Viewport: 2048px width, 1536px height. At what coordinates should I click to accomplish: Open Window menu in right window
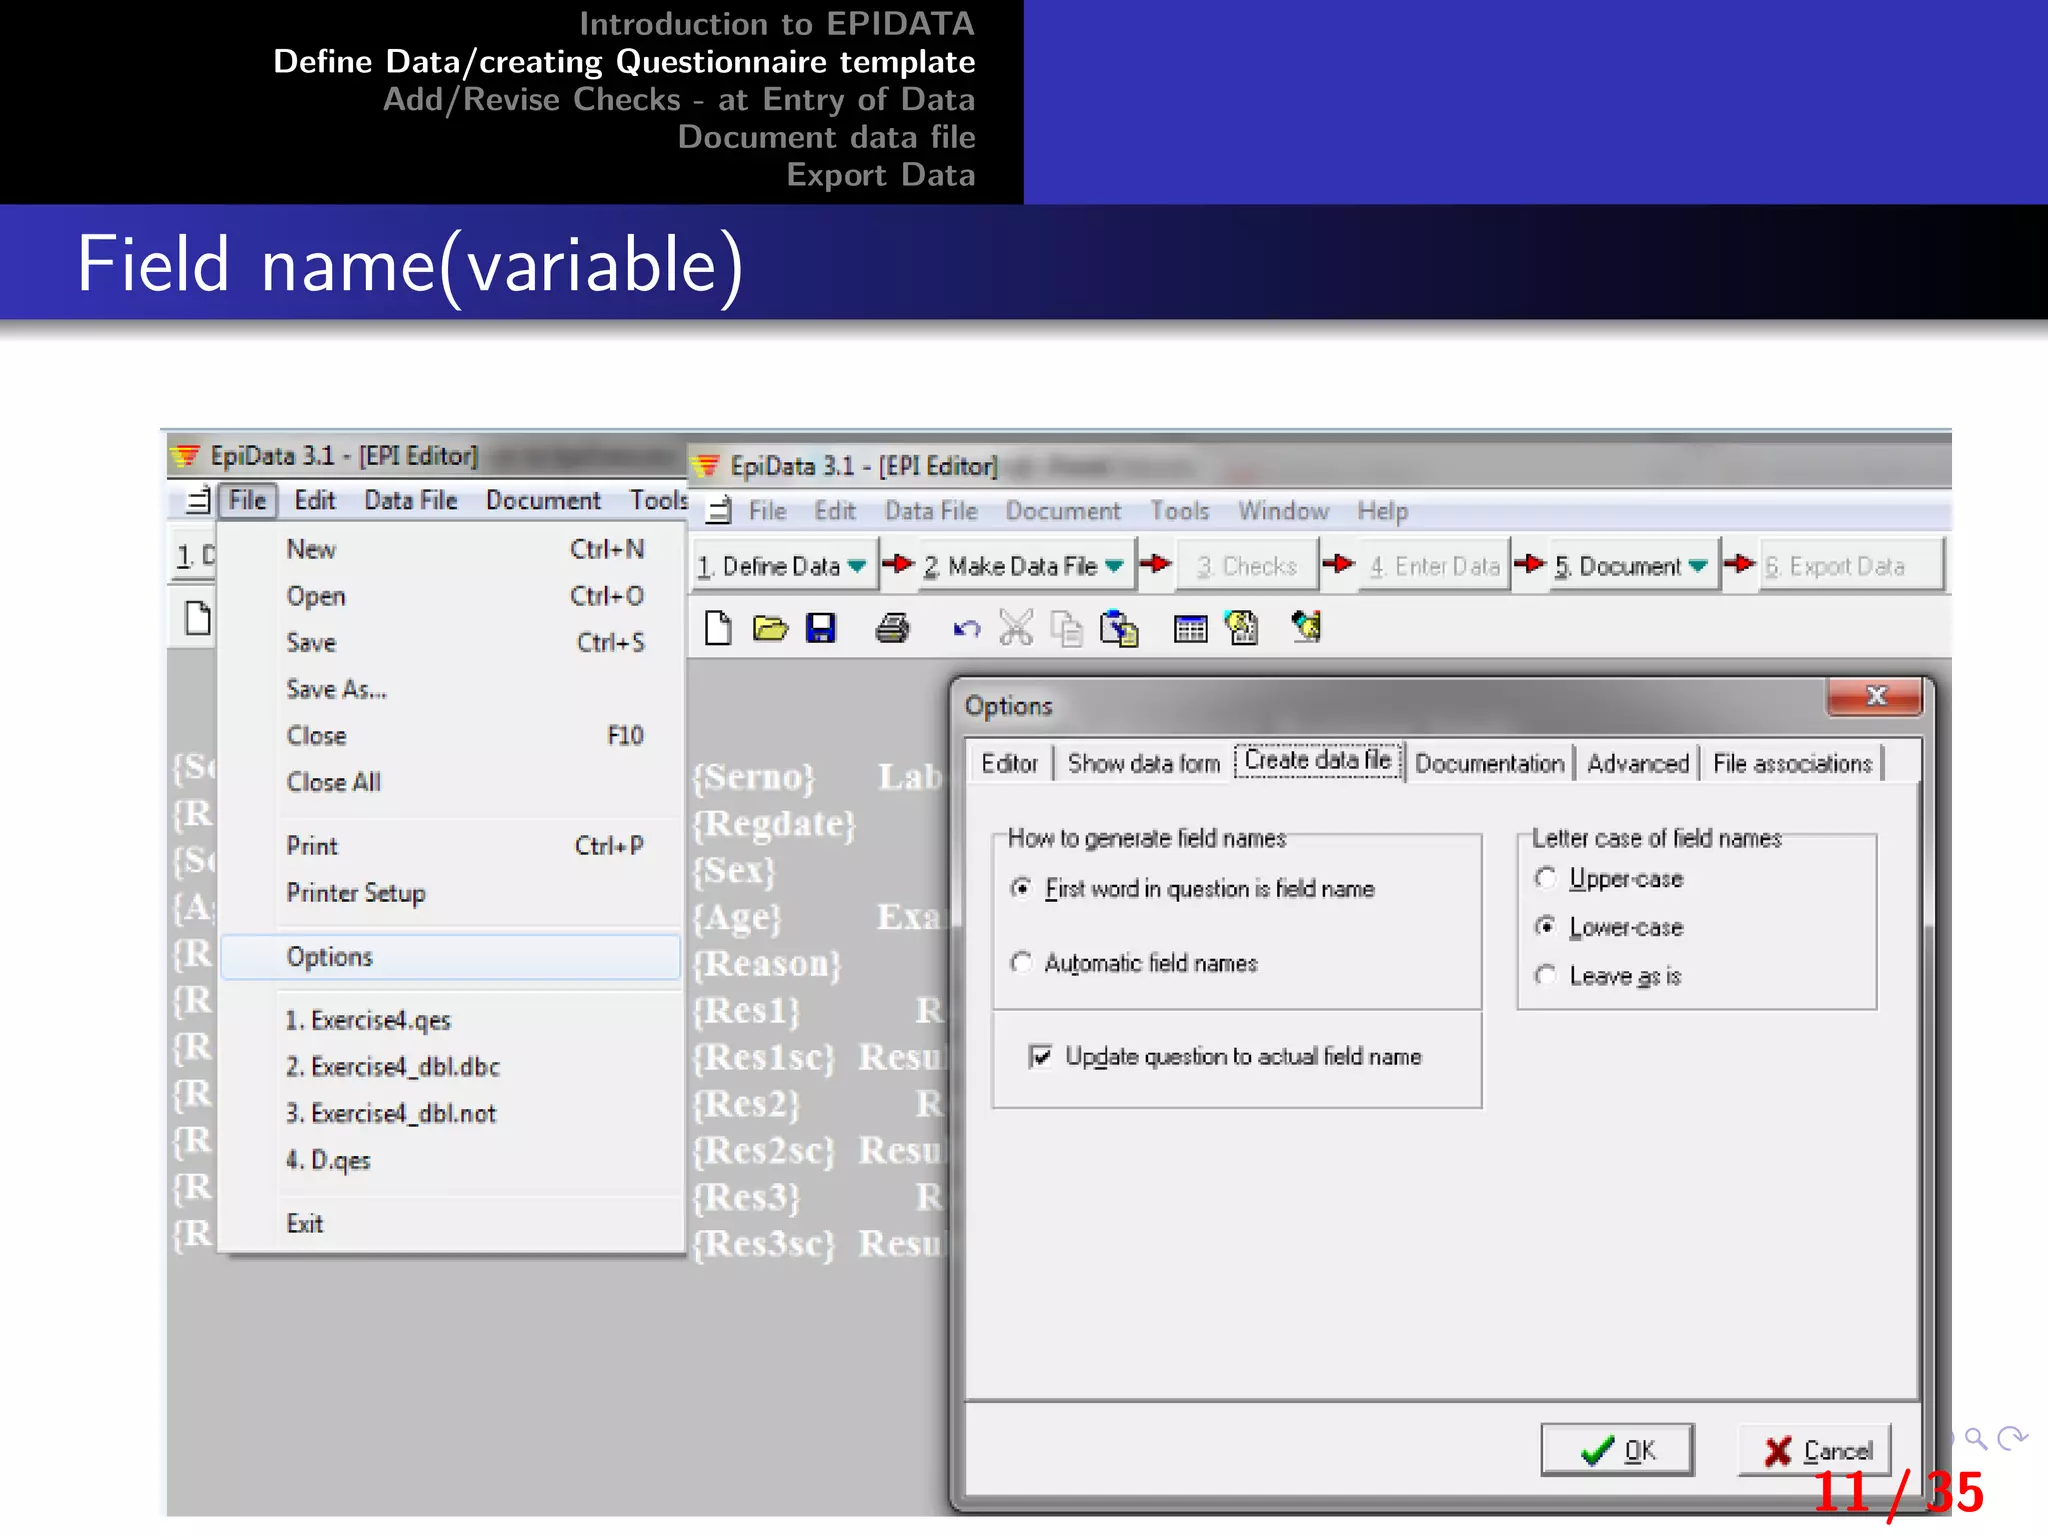tap(1283, 511)
